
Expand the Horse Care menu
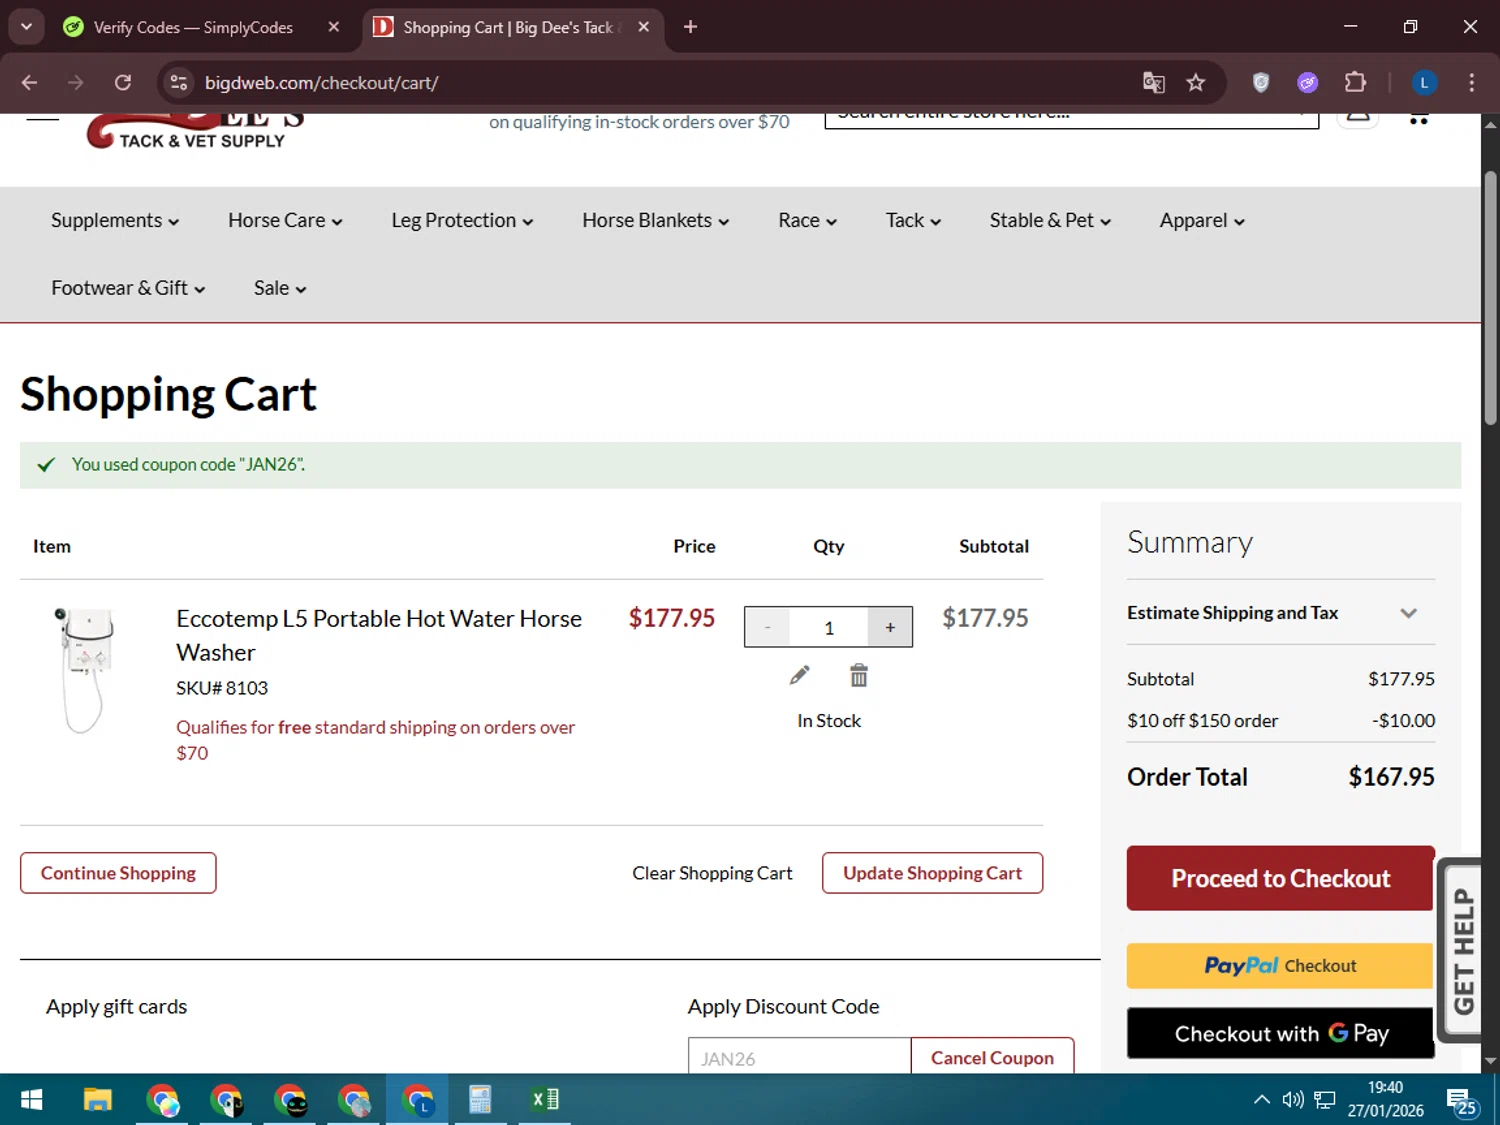(x=285, y=221)
